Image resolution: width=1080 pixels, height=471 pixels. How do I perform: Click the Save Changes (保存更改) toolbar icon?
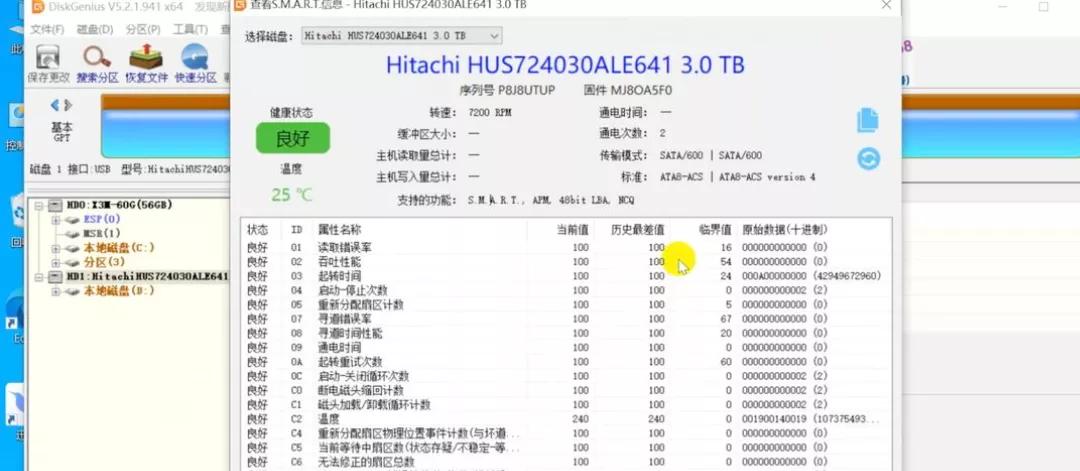pos(48,58)
